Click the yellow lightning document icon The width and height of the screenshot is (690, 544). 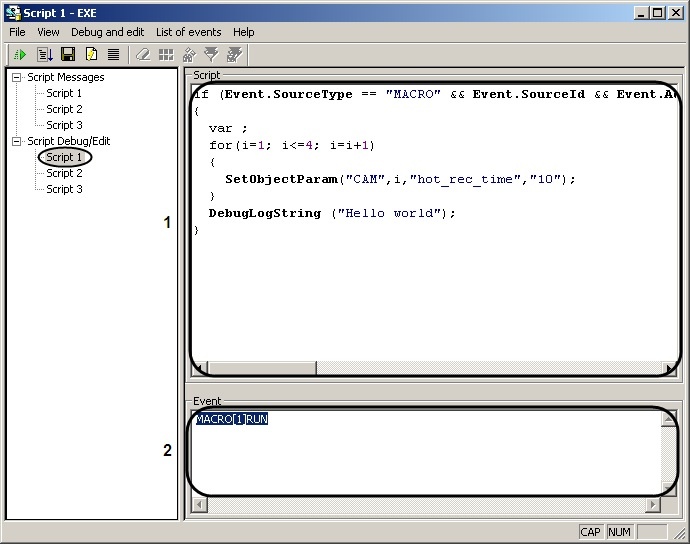tap(91, 55)
